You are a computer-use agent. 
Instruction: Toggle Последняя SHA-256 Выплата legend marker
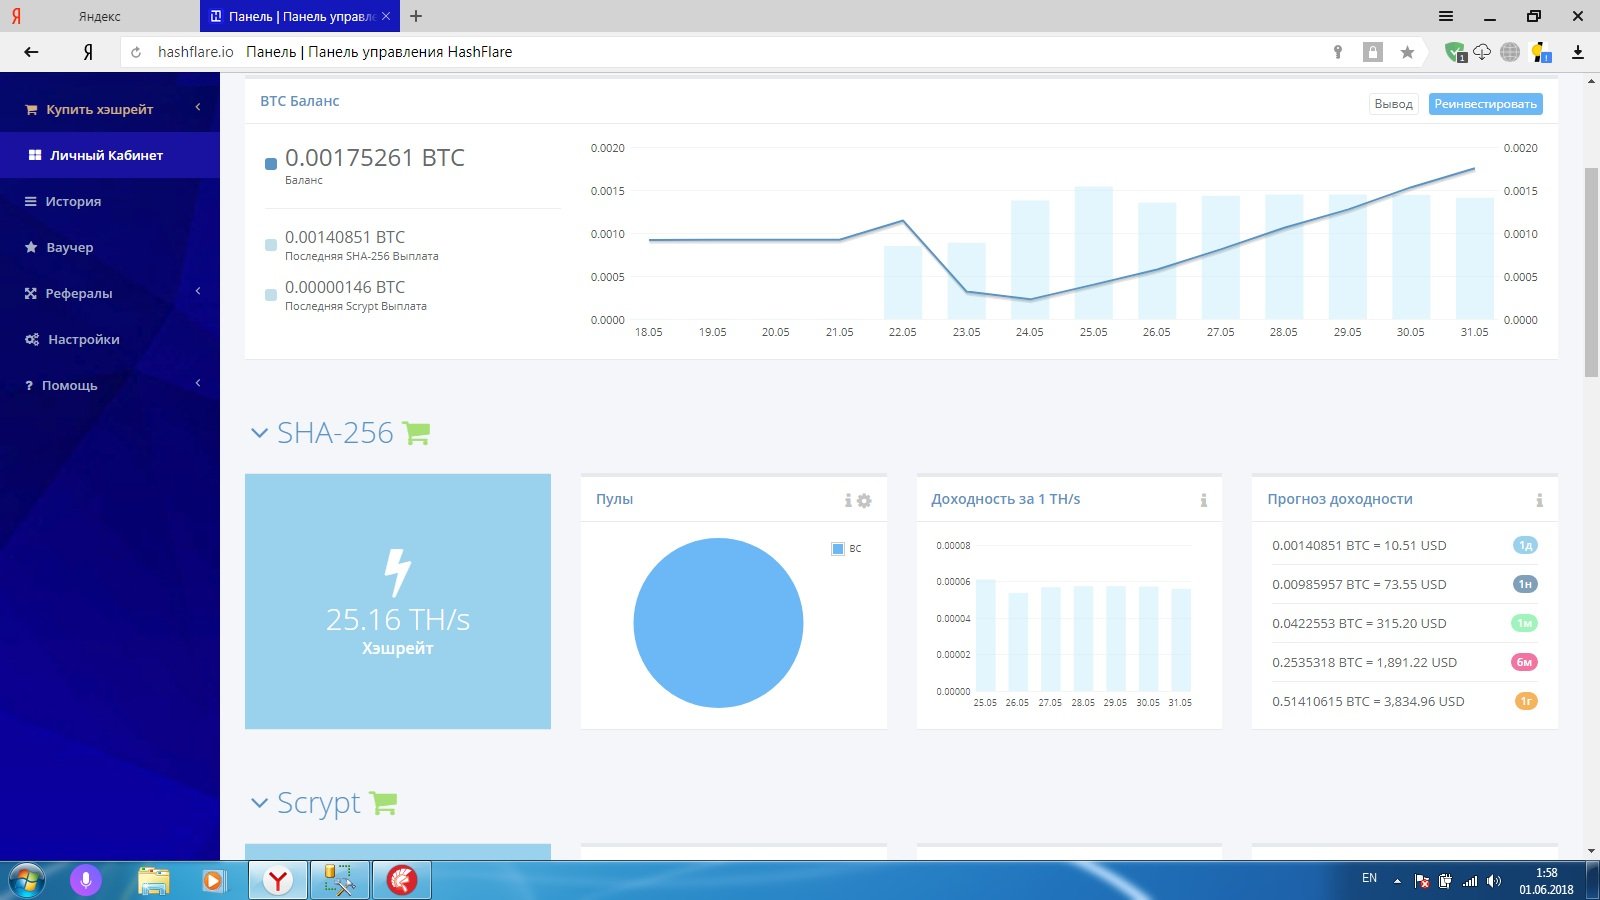271,245
